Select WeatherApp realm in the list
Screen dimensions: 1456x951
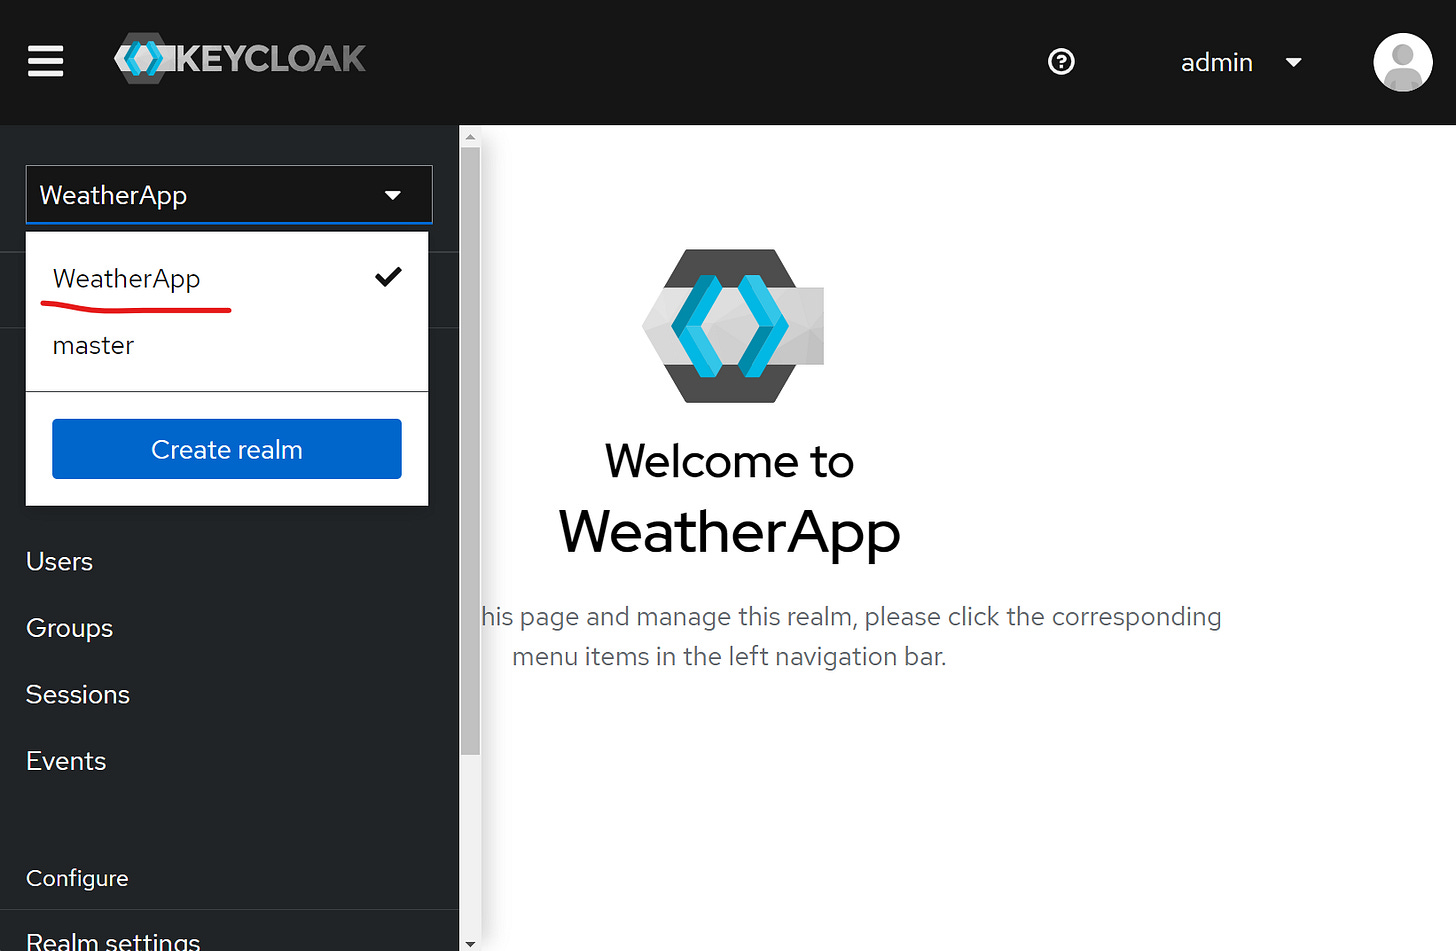tap(227, 278)
